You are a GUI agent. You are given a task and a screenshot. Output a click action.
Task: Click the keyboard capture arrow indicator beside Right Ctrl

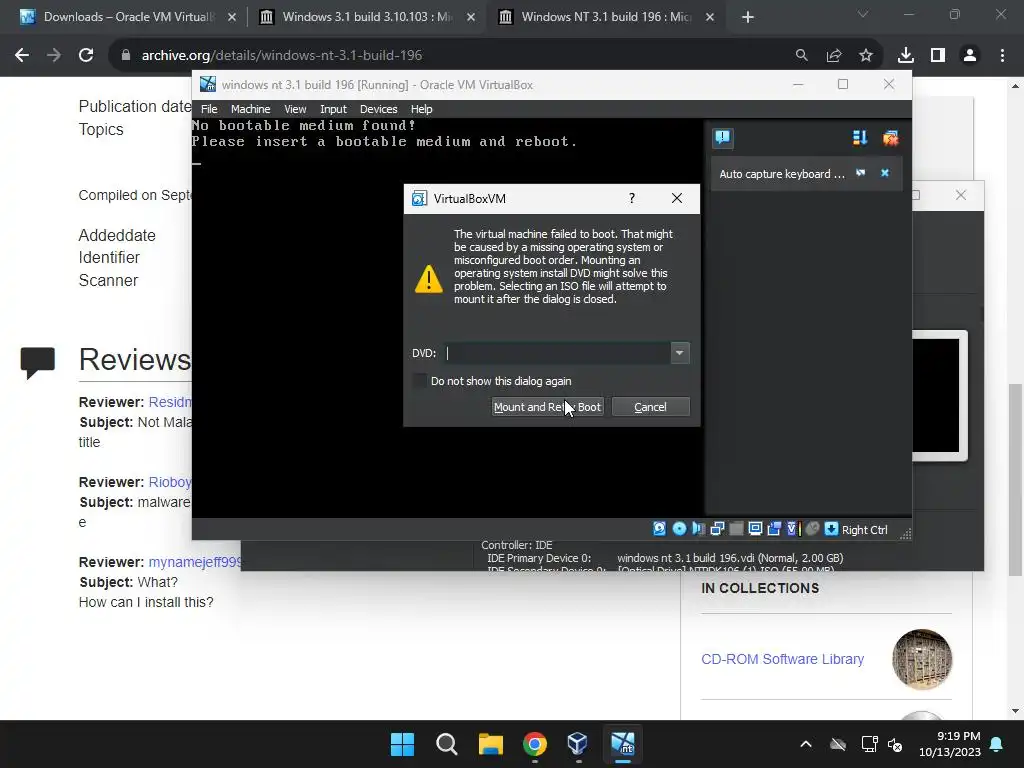(831, 529)
